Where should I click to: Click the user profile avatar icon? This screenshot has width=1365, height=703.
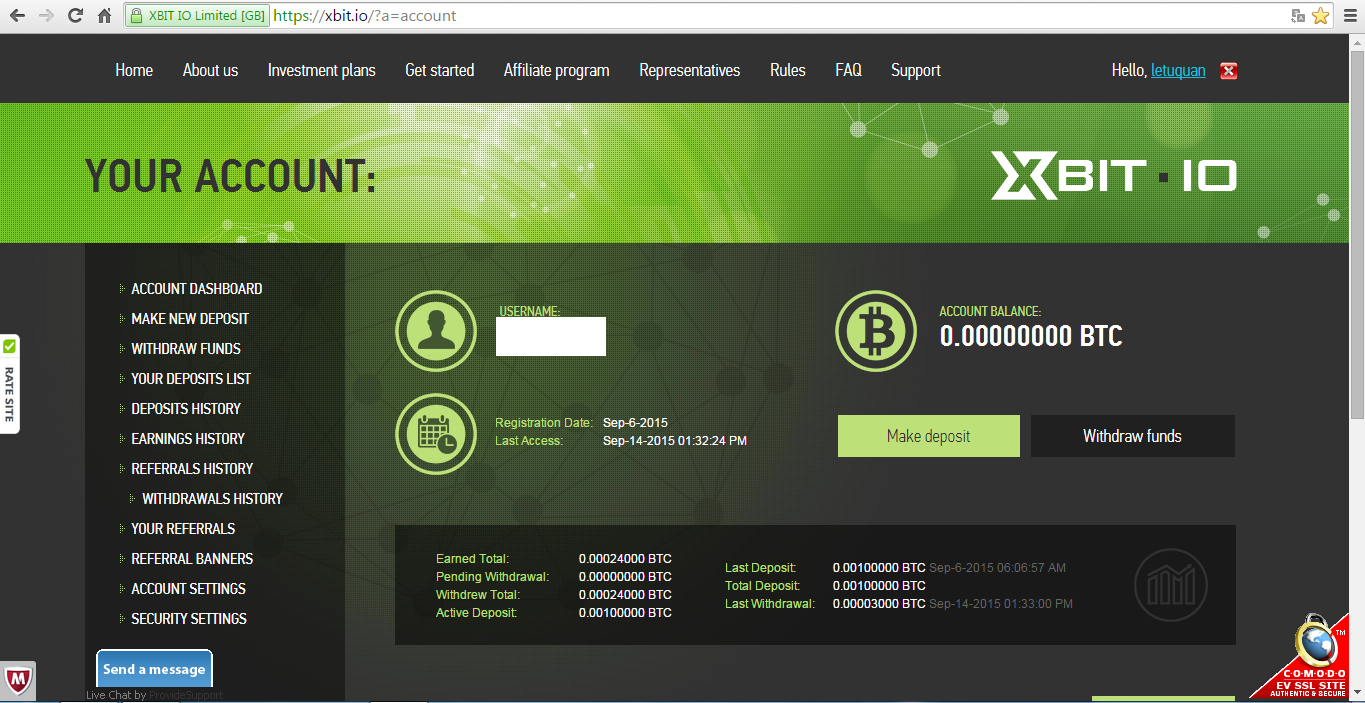click(x=436, y=330)
